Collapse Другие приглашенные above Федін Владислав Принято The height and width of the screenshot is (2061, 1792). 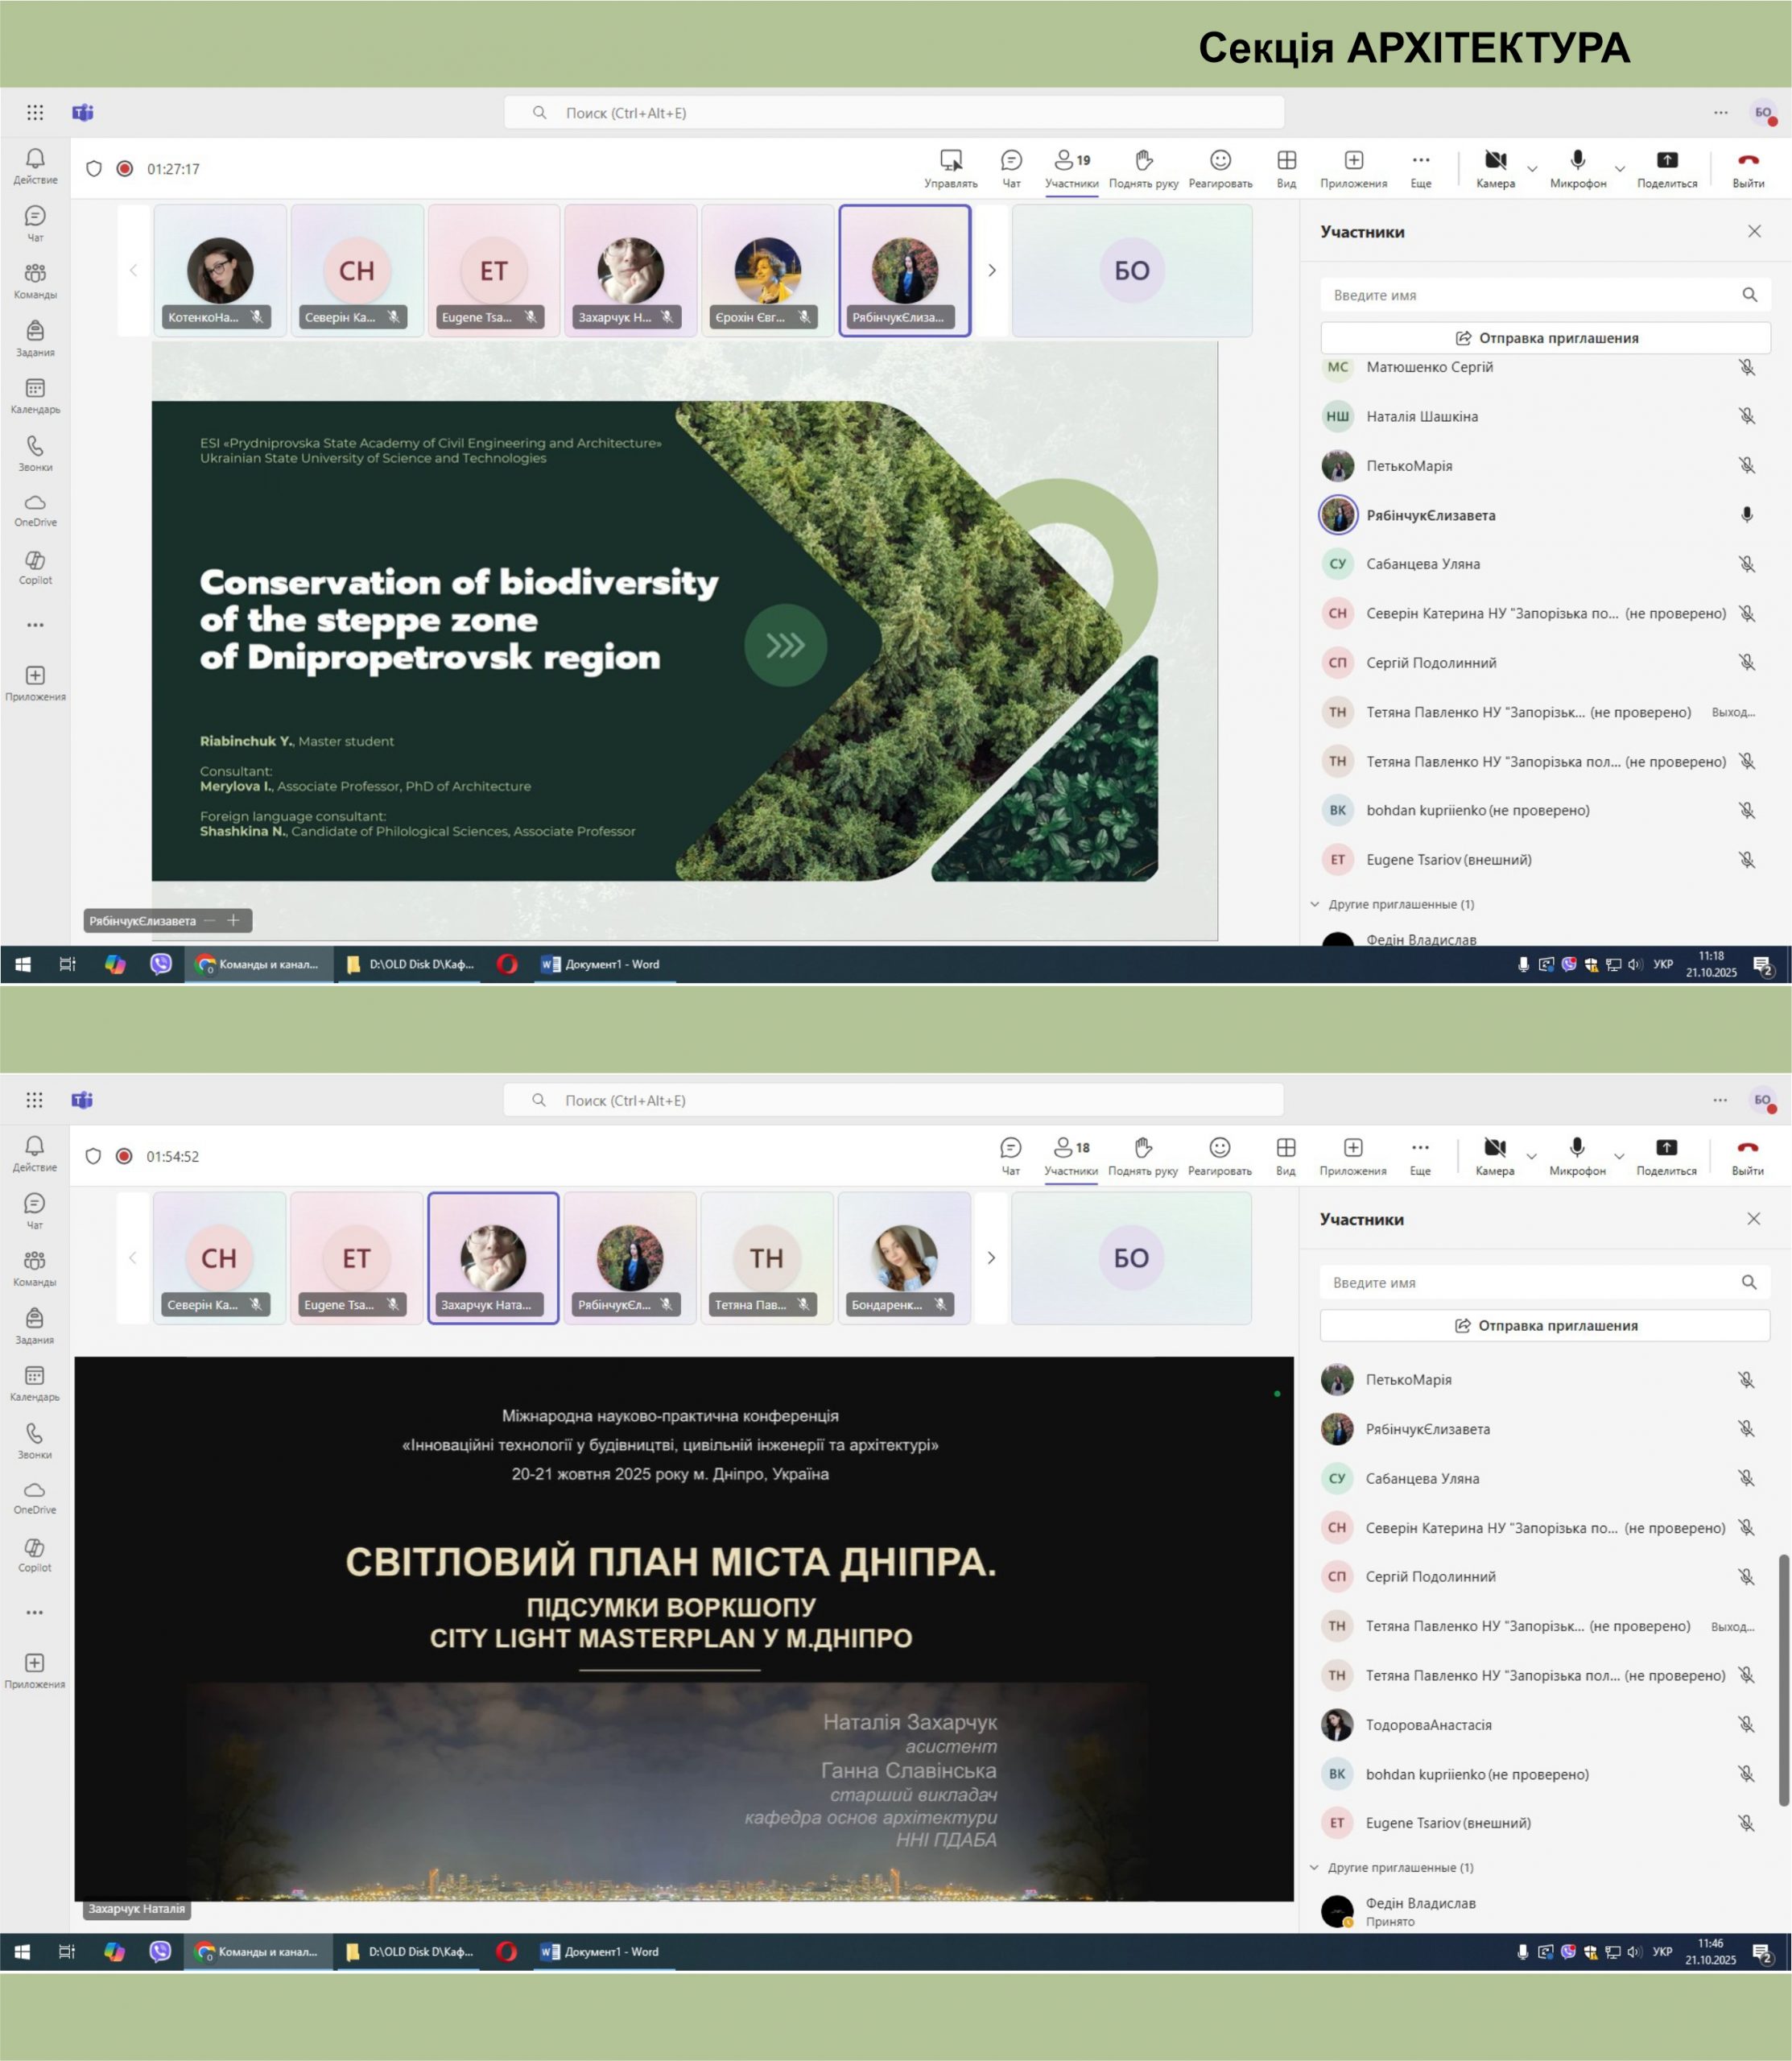coord(1314,1867)
